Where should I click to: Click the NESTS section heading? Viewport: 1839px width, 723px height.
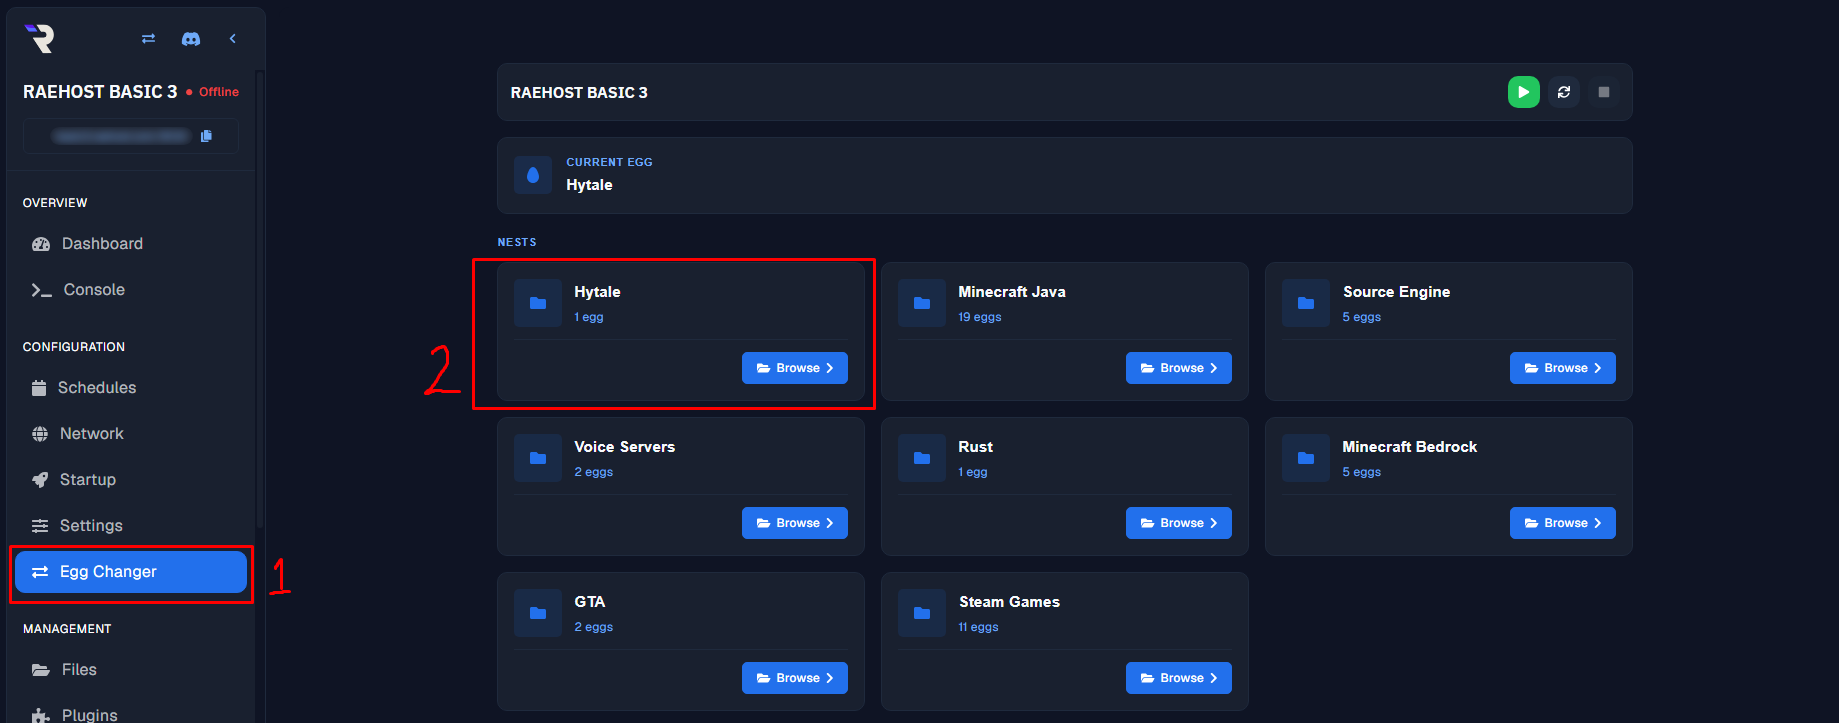[x=517, y=242]
